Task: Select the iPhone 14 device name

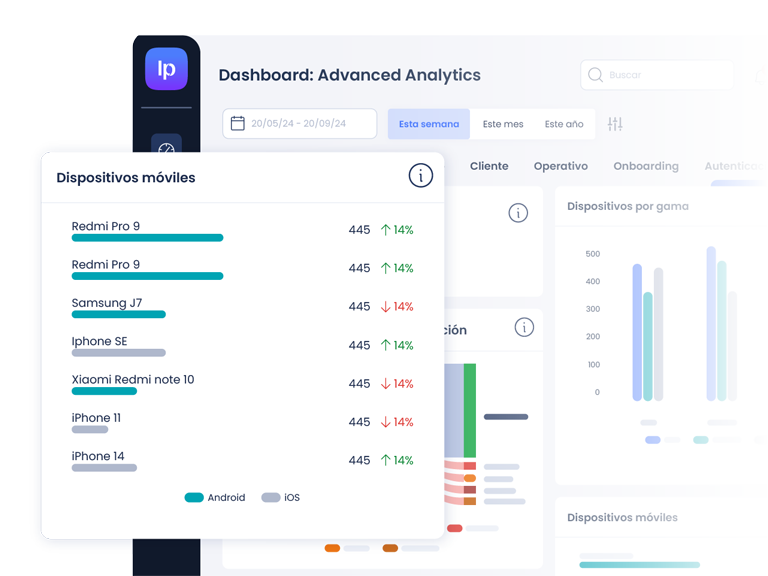Action: pos(98,456)
